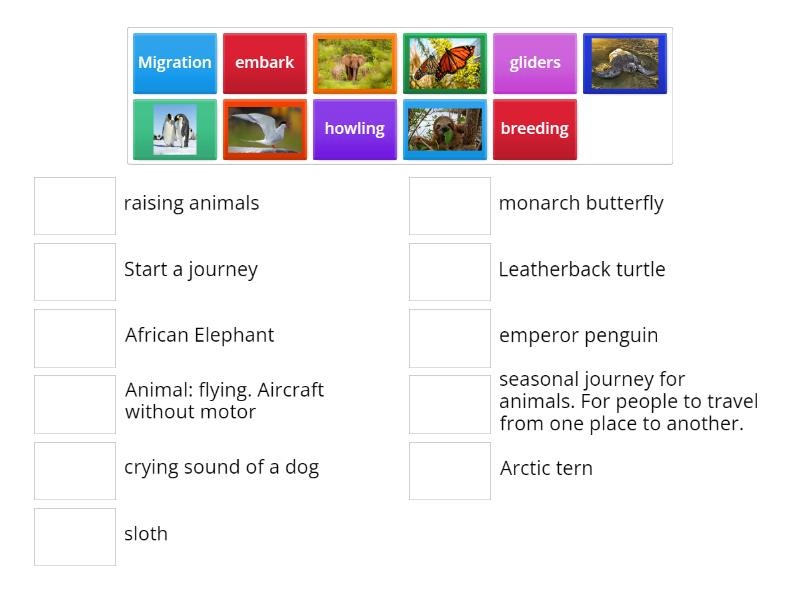The width and height of the screenshot is (800, 600).
Task: Select the sloth picture tile
Action: 445,129
